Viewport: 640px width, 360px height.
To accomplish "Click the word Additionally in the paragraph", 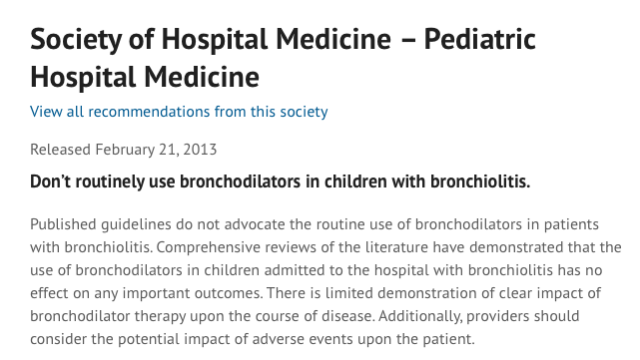I will (x=420, y=316).
